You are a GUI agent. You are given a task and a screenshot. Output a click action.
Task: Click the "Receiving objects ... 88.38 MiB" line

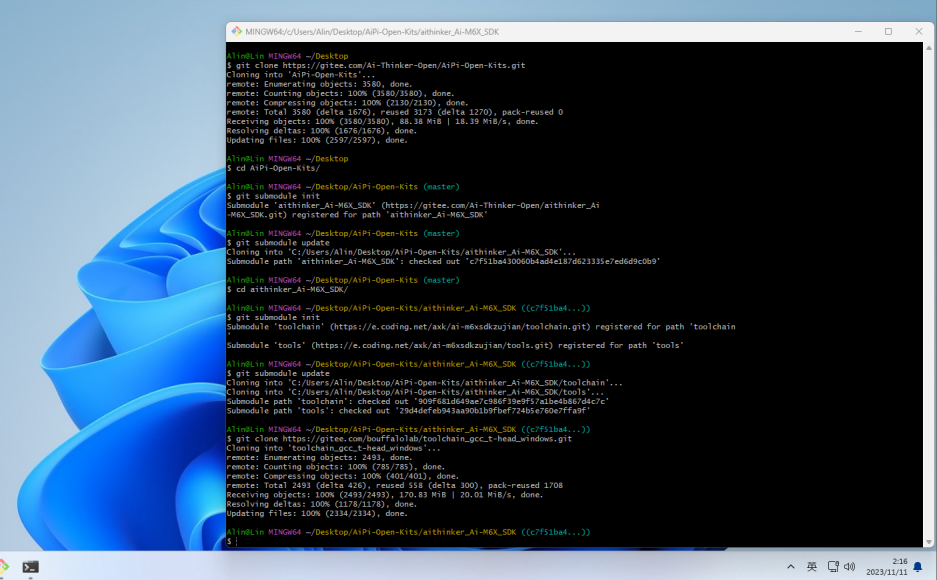382,121
